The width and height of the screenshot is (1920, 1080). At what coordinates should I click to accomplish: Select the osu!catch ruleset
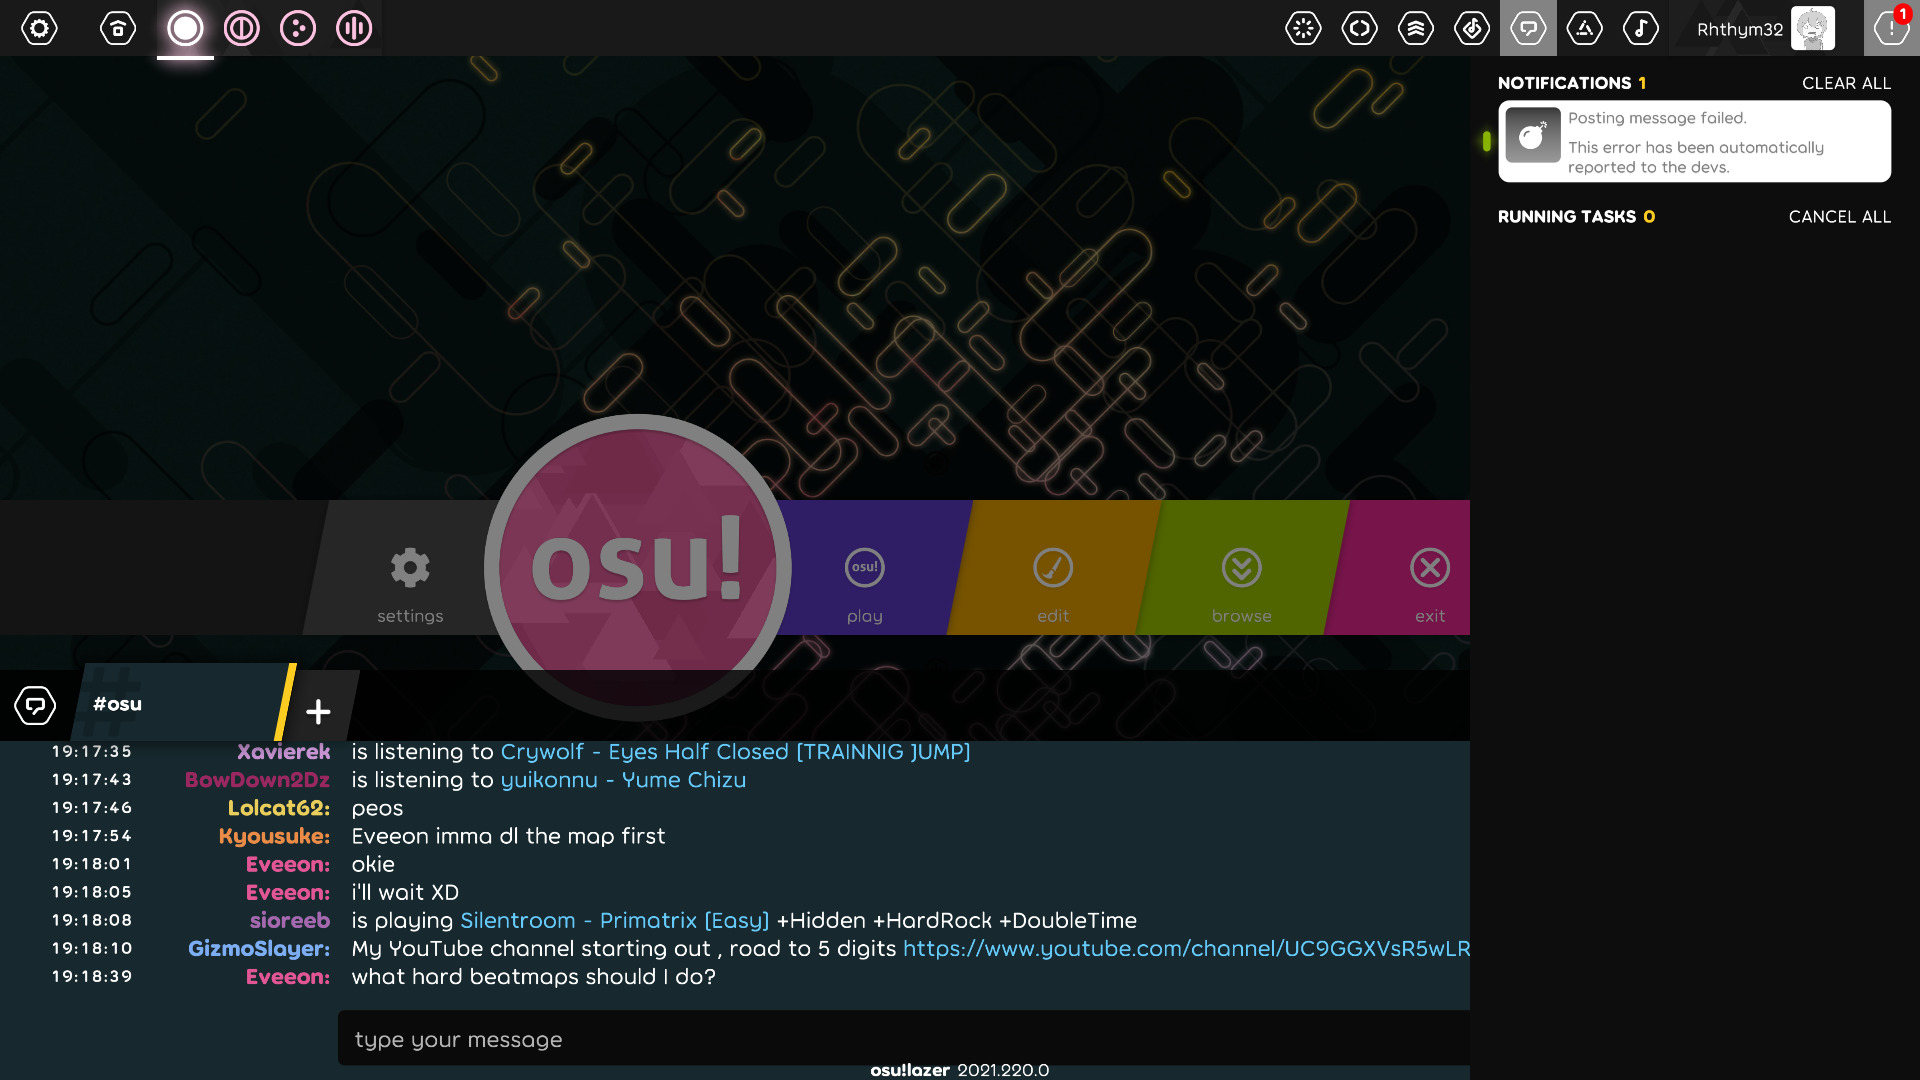[298, 28]
